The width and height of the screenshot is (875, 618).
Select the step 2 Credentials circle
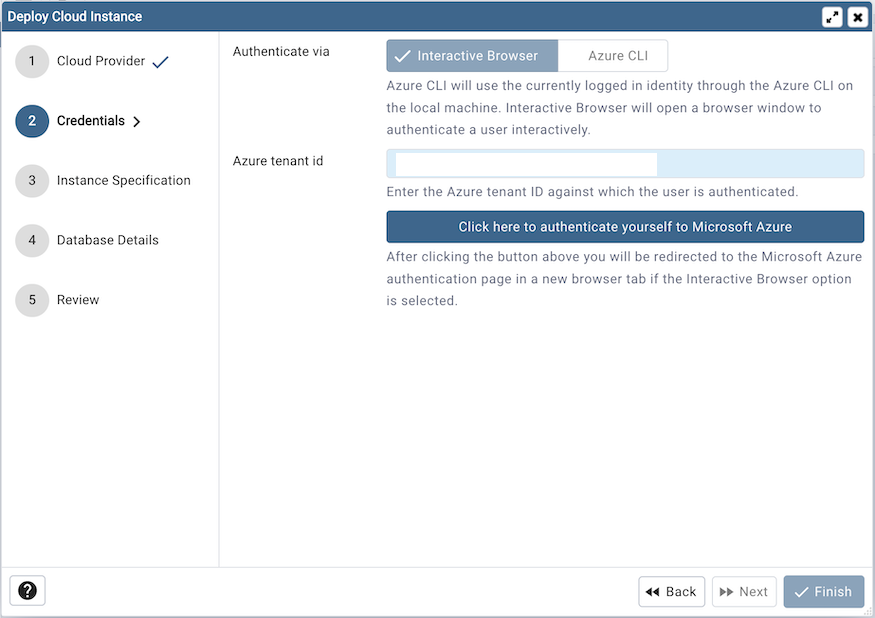pos(31,121)
